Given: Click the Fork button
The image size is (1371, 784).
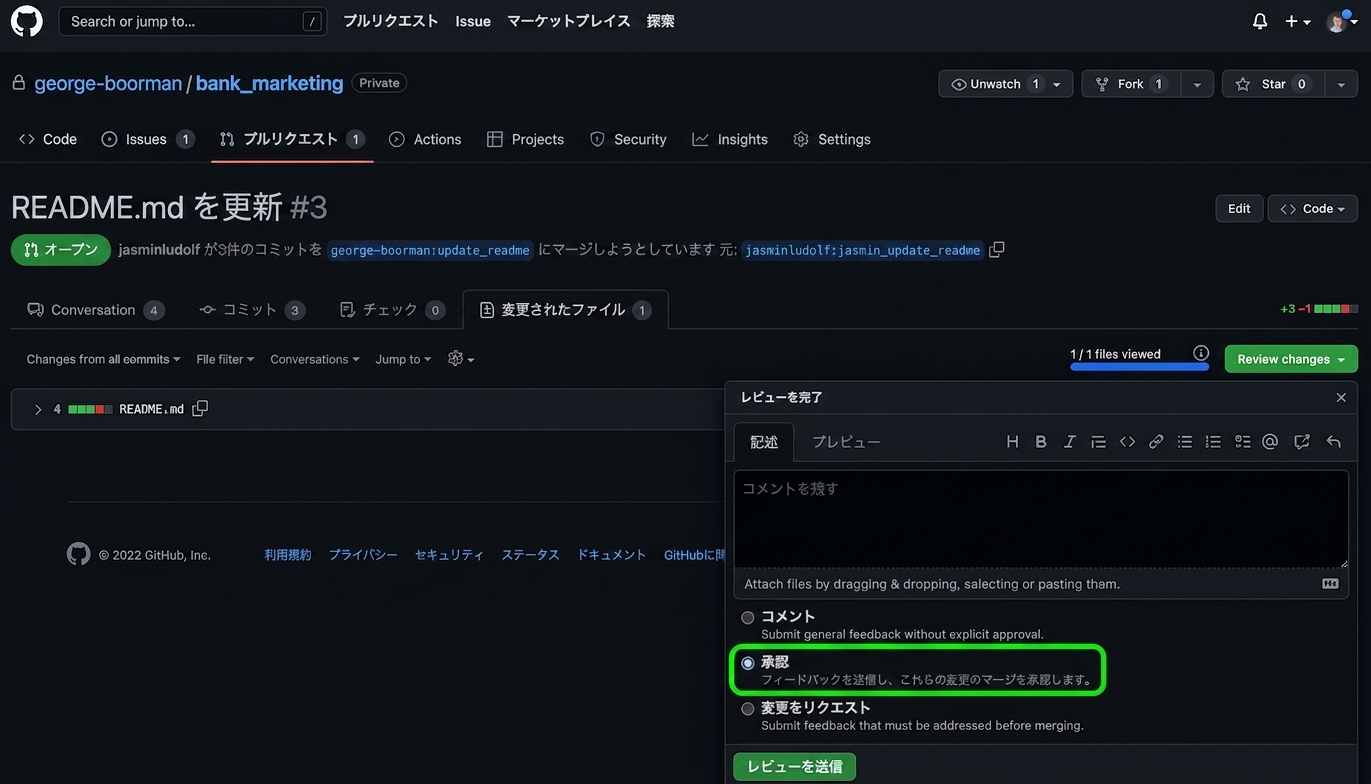Looking at the screenshot, I should point(1131,84).
